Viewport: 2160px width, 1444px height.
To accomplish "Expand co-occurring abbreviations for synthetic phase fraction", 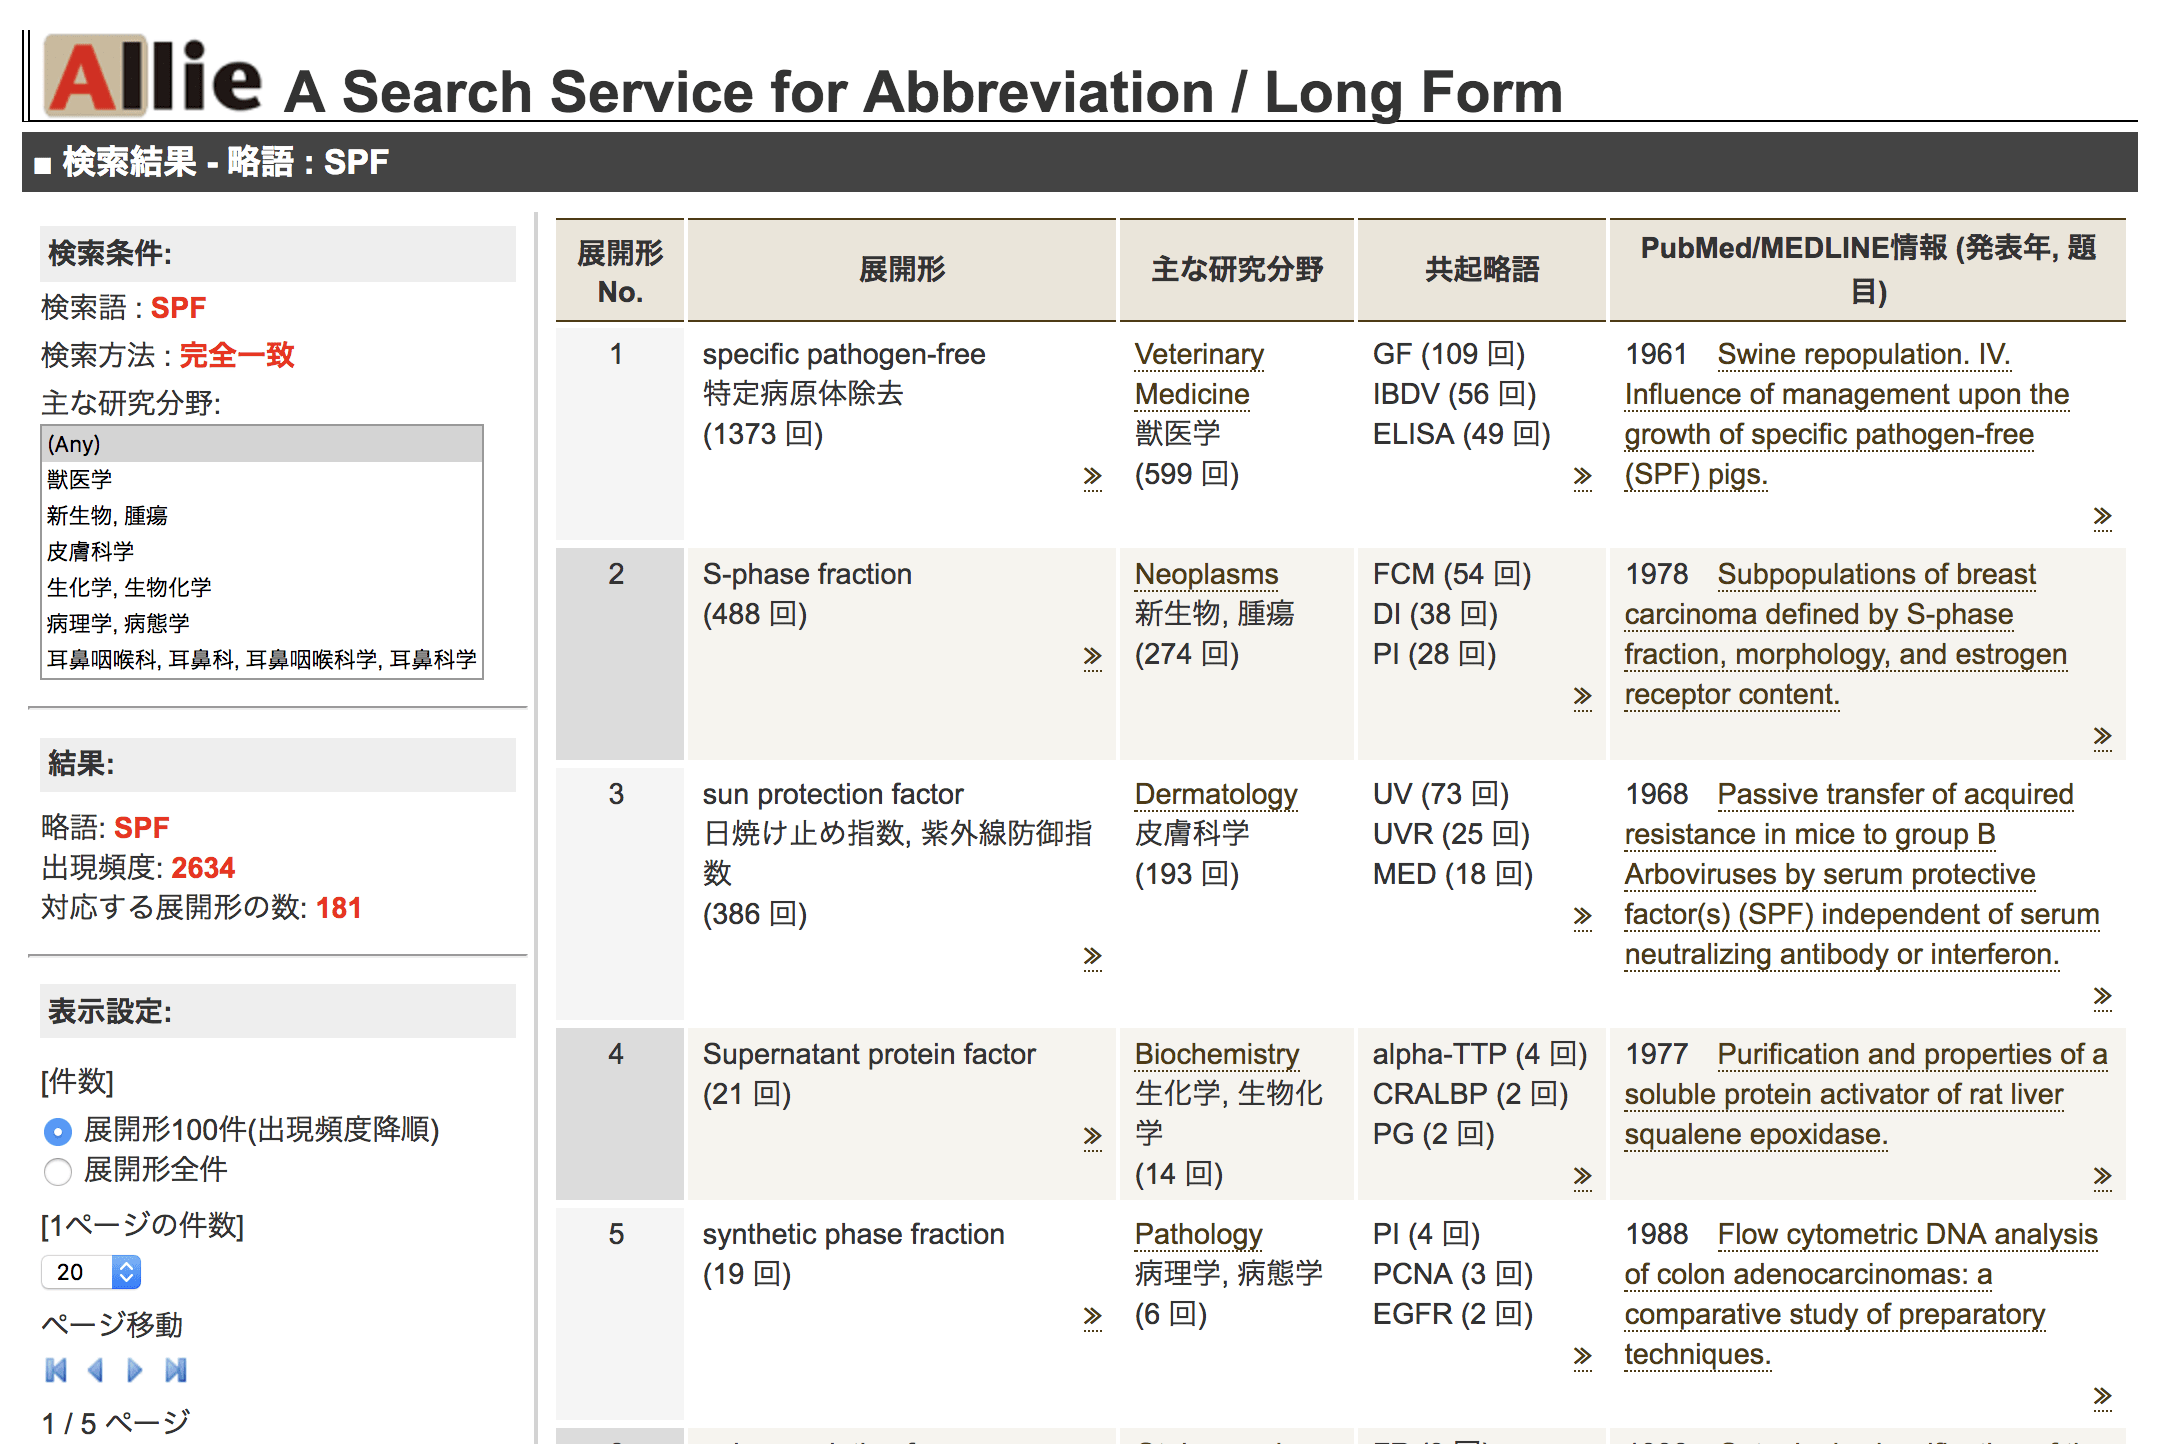I will coord(1582,1356).
